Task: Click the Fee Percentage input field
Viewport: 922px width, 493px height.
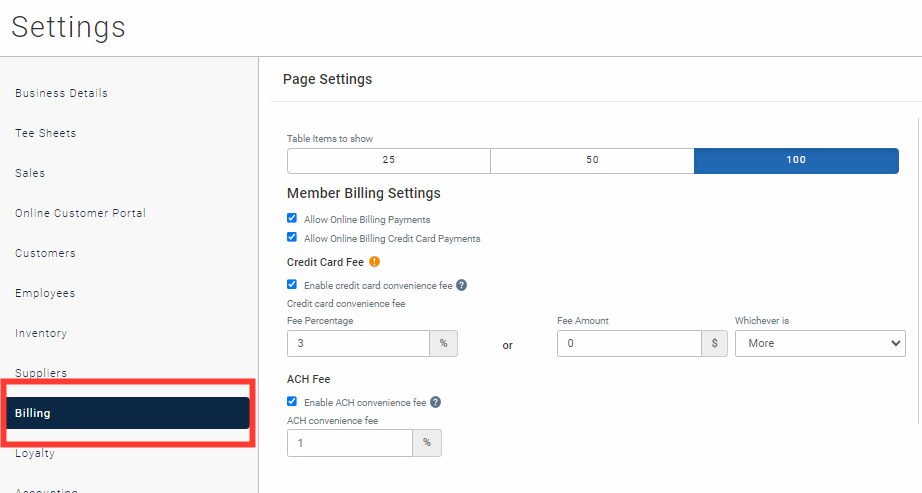Action: point(358,343)
